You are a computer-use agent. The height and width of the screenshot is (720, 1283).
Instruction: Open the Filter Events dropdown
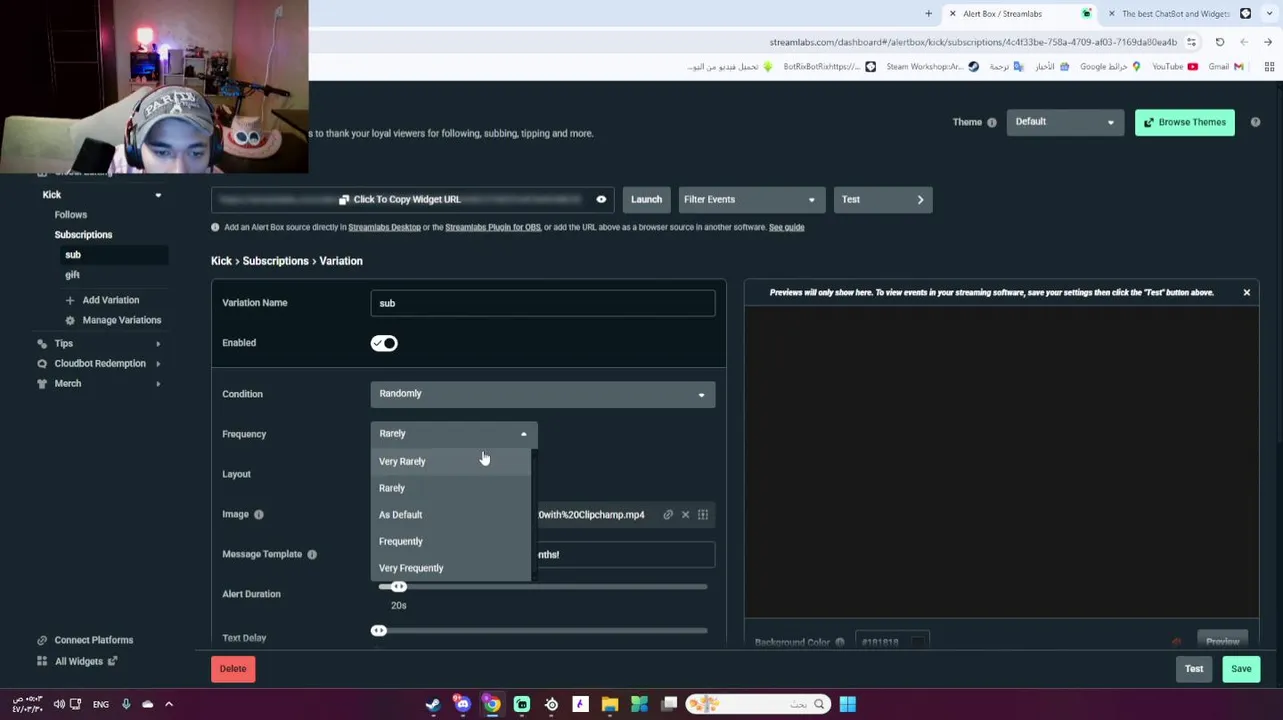[x=752, y=199]
